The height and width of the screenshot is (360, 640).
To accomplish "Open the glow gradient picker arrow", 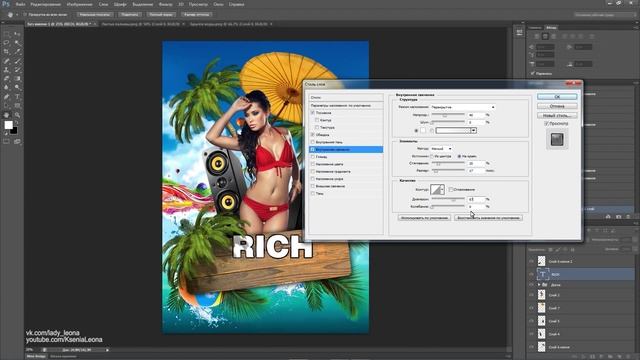I will pos(473,131).
